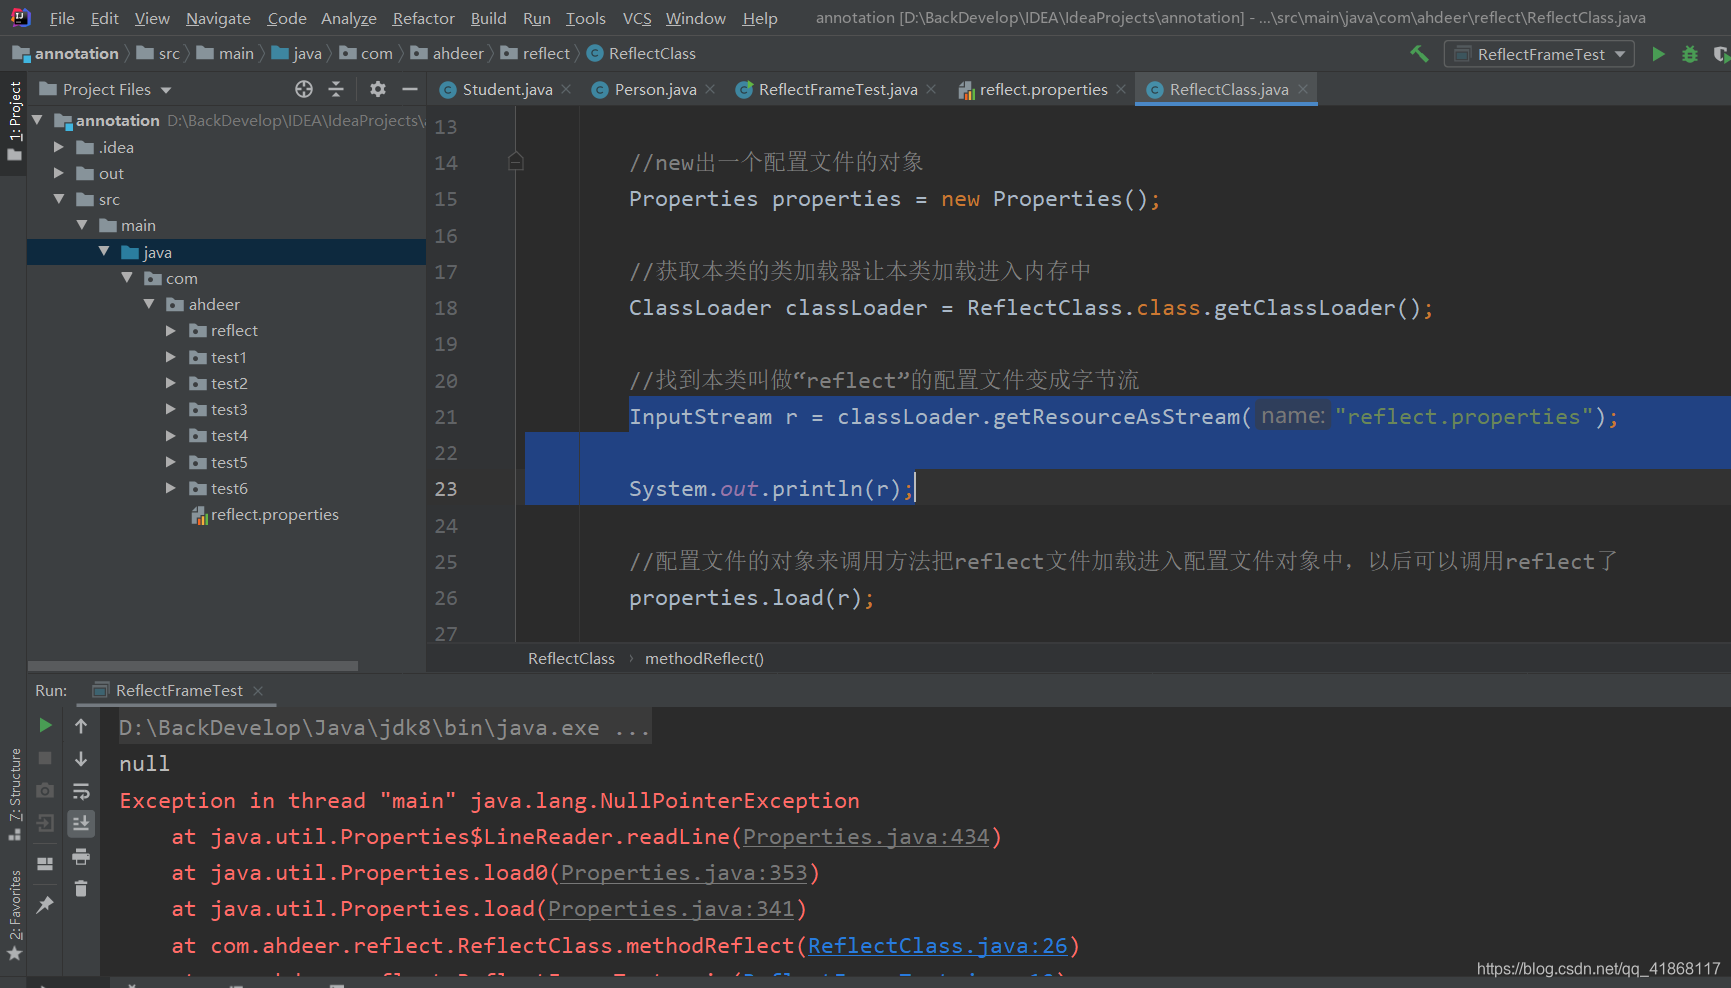Open the Build menu

coord(488,18)
